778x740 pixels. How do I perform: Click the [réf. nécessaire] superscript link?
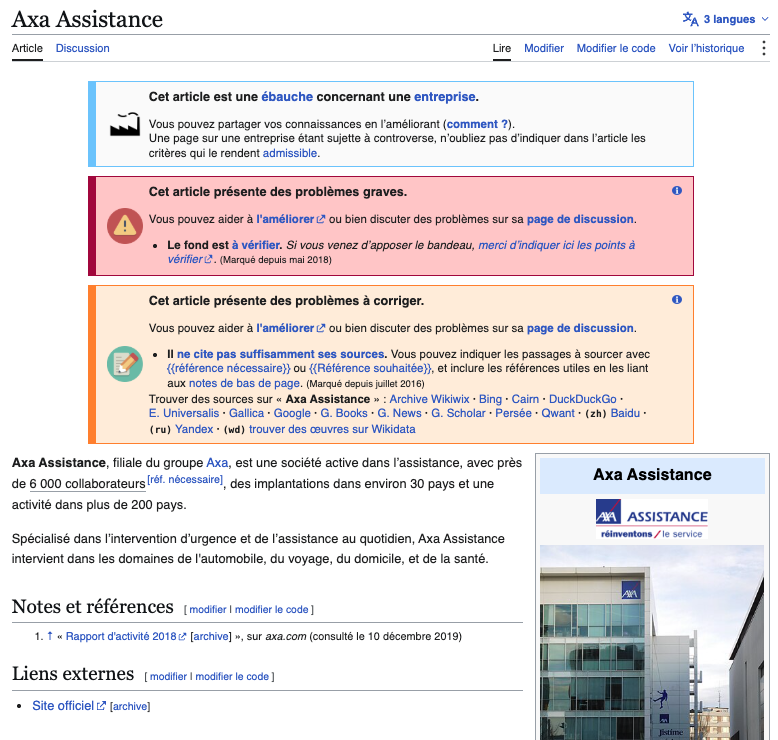pos(185,479)
